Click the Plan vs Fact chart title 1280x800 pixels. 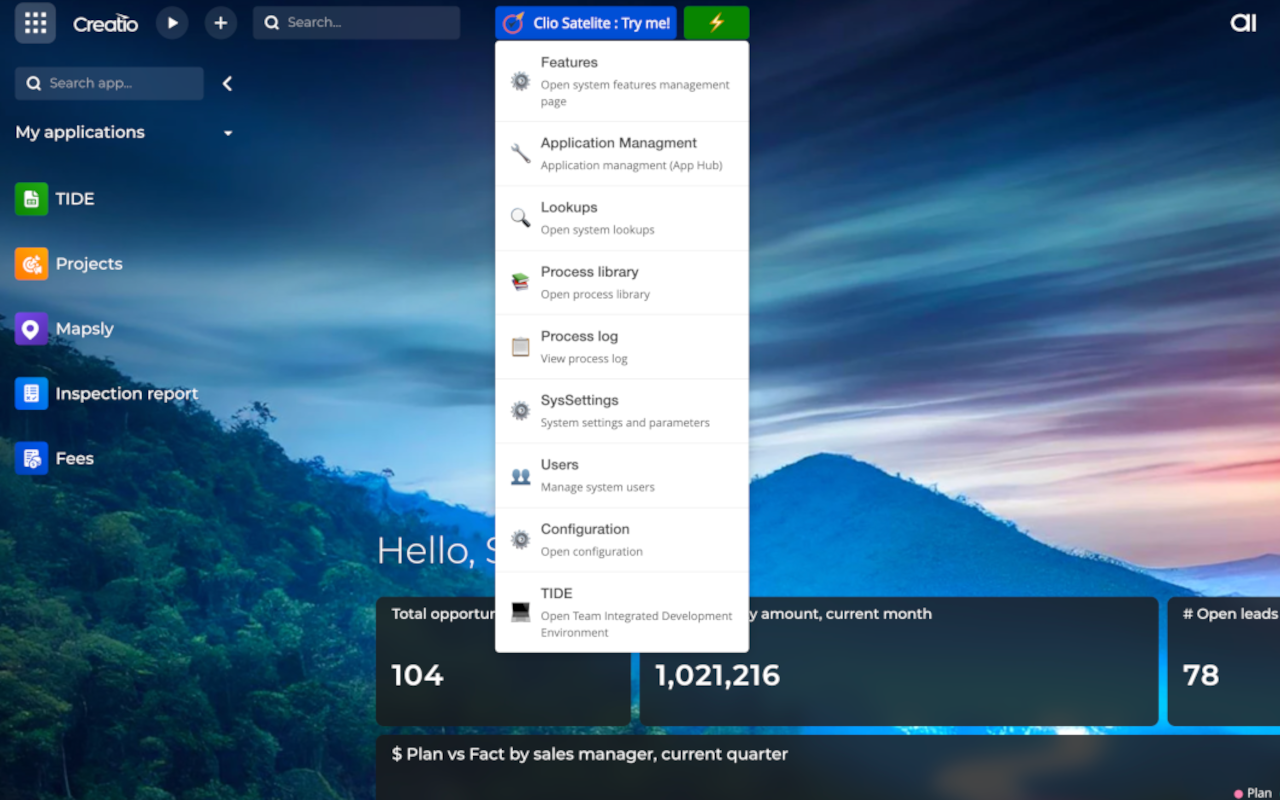(590, 754)
